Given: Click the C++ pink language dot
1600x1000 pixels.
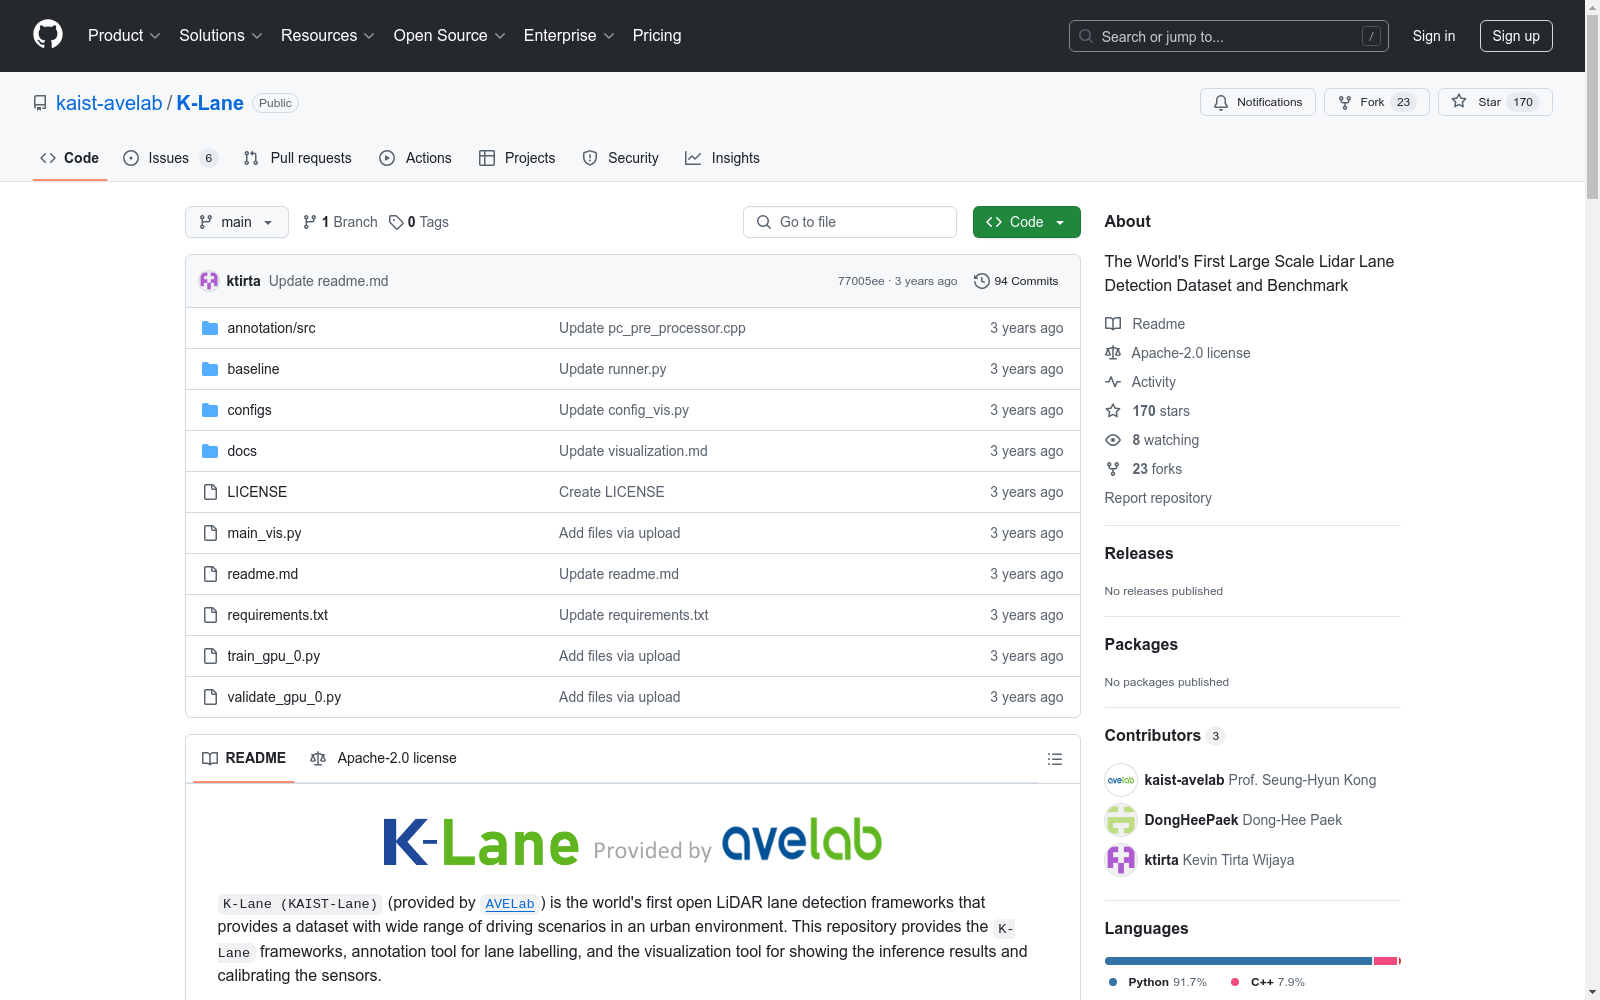Looking at the screenshot, I should point(1235,982).
